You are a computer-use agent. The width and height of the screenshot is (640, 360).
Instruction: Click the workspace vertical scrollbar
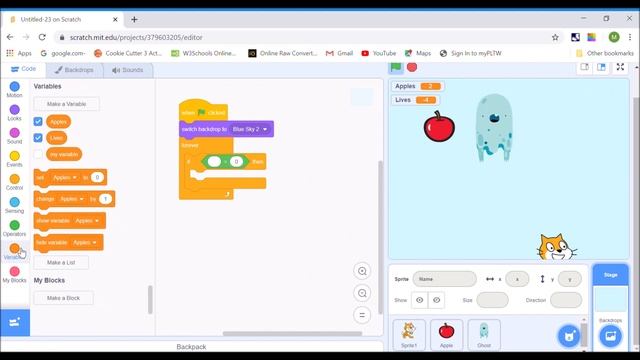pyautogui.click(x=380, y=237)
